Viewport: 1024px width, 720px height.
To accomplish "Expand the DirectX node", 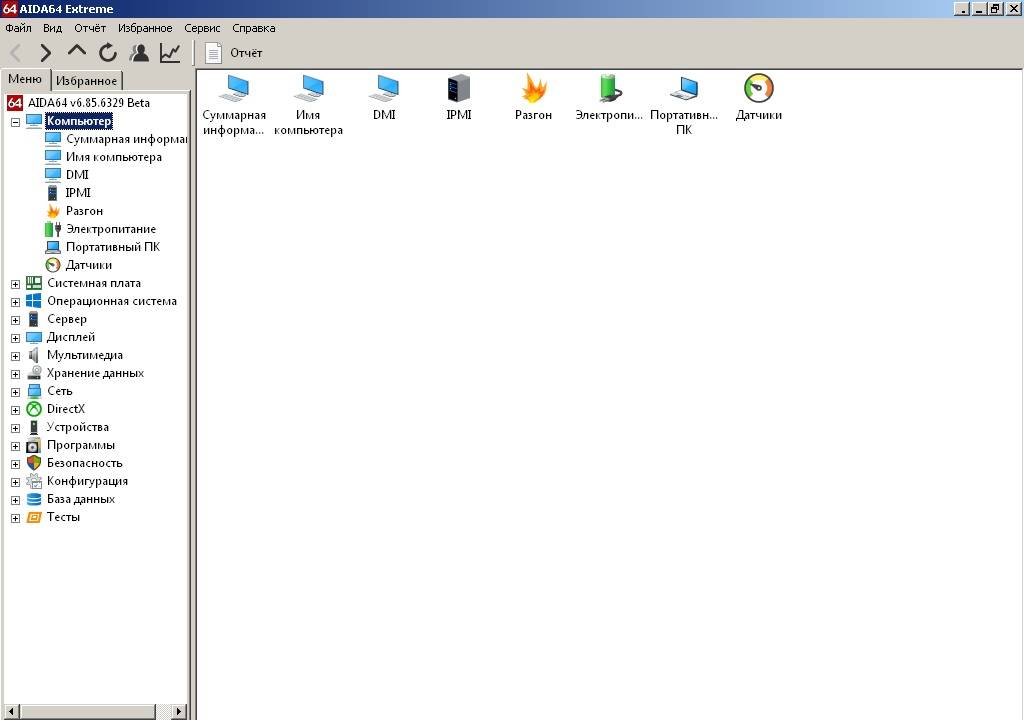I will click(16, 410).
